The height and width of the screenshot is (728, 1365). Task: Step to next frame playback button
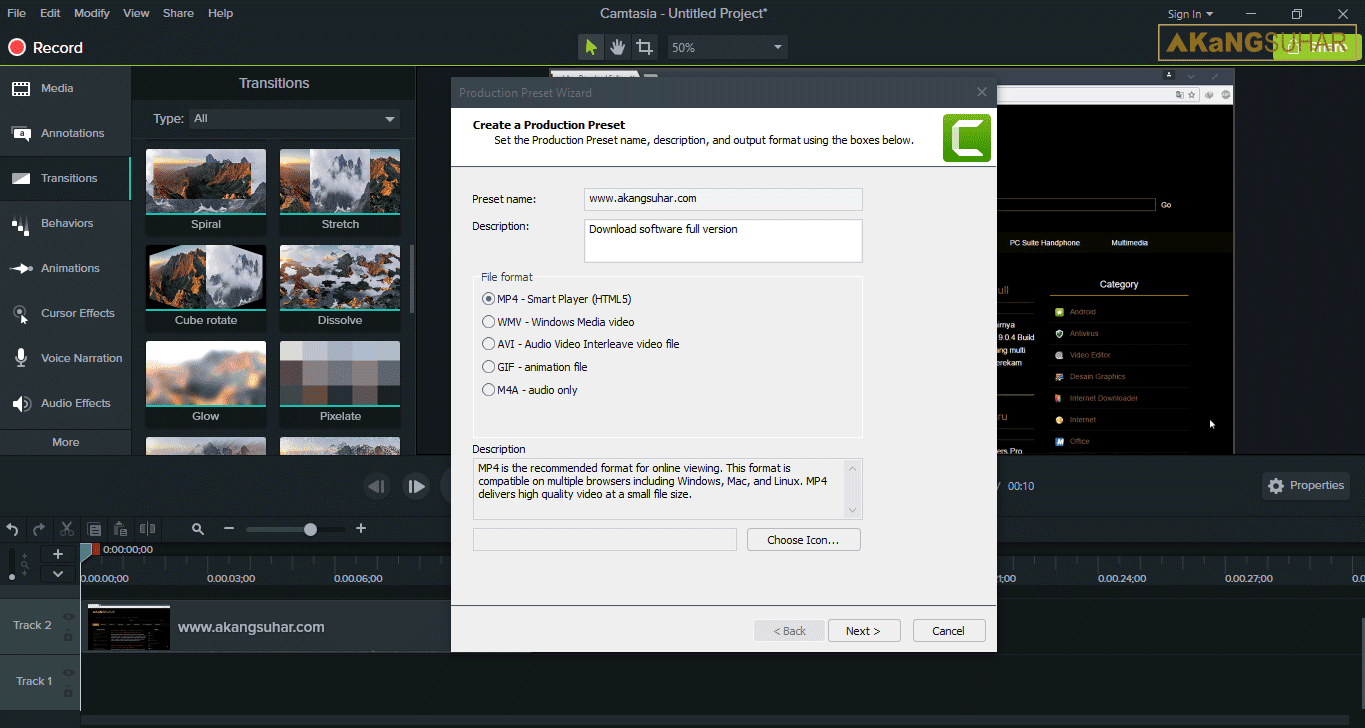pyautogui.click(x=415, y=487)
